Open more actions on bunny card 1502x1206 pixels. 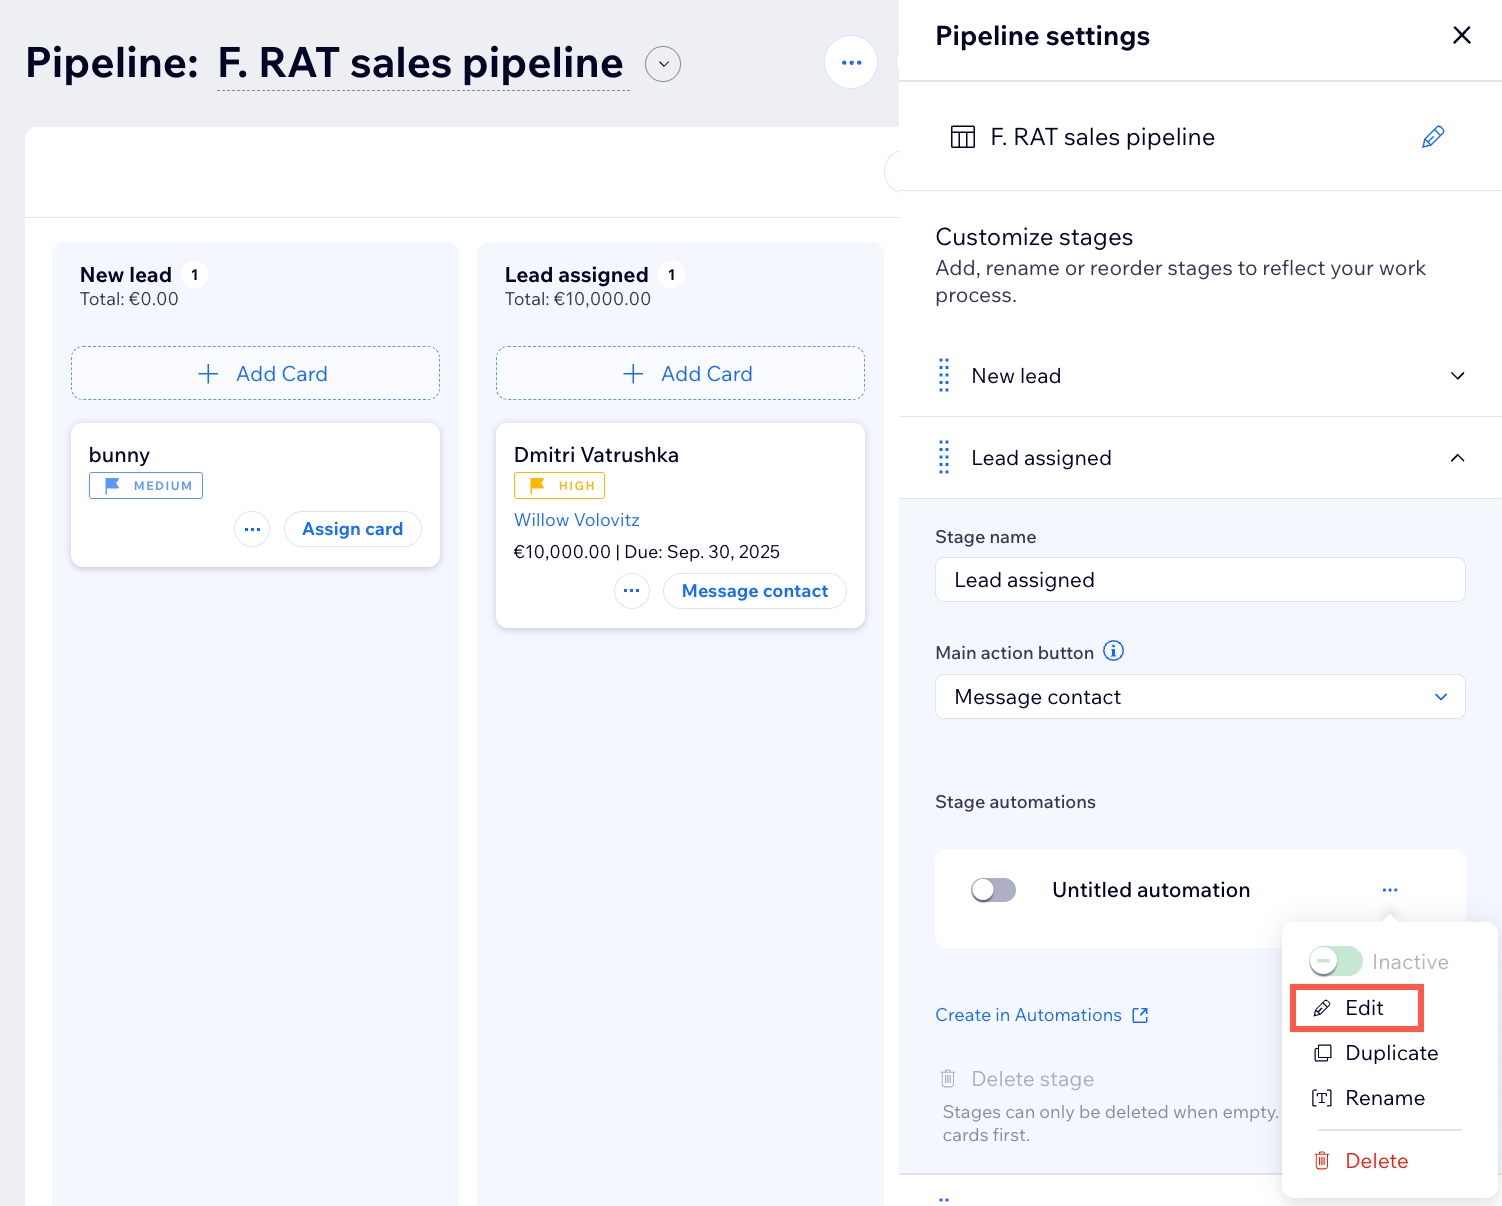(x=252, y=529)
